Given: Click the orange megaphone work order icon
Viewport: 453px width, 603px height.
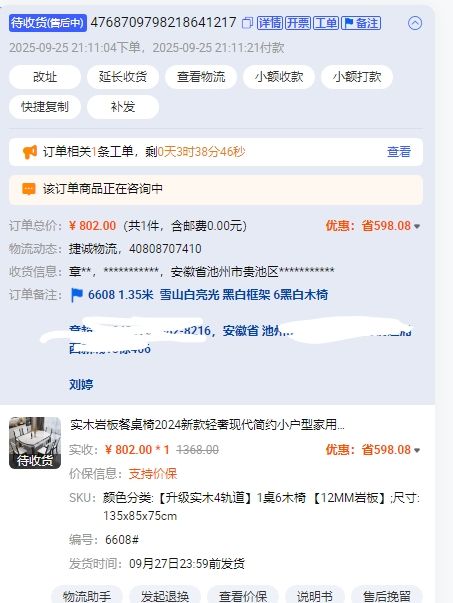Looking at the screenshot, I should click(30, 152).
